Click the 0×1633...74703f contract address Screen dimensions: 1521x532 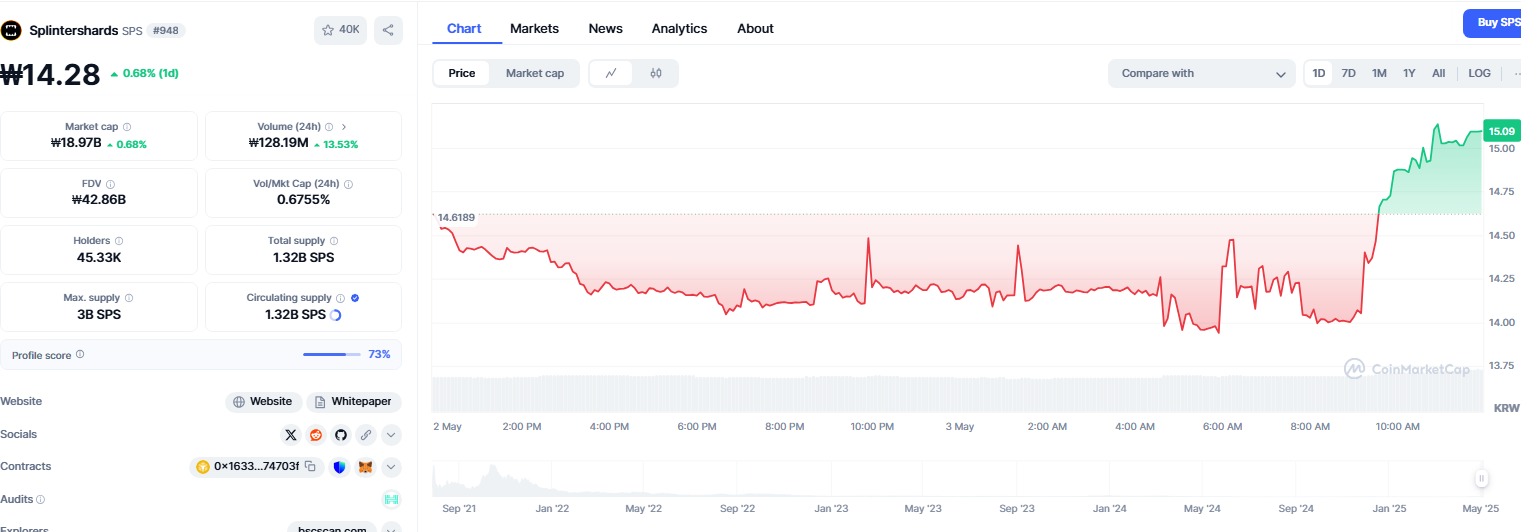tap(256, 467)
